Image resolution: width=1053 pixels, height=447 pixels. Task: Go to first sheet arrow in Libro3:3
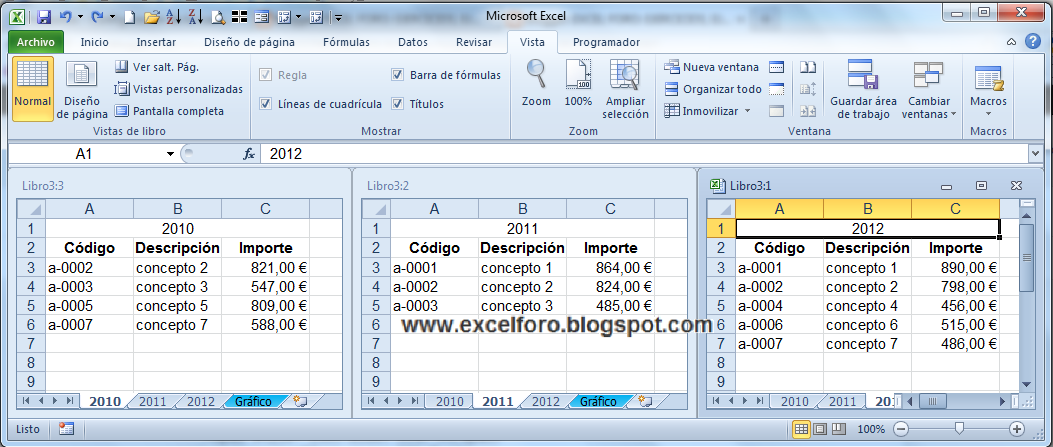(26, 401)
